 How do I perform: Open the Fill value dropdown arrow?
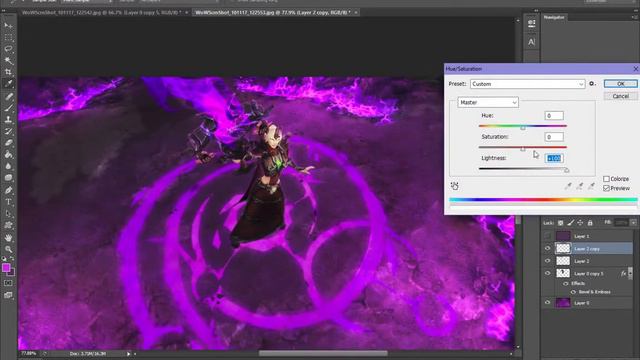point(633,222)
